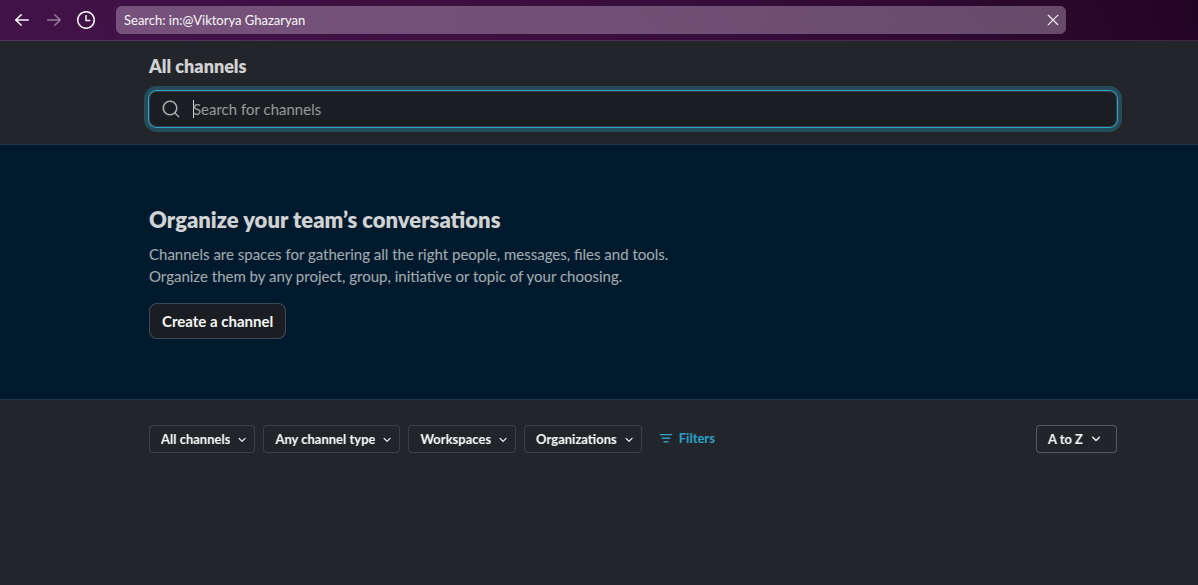Image resolution: width=1198 pixels, height=585 pixels.
Task: Click the chevron on the Organizations button
Action: 629,439
